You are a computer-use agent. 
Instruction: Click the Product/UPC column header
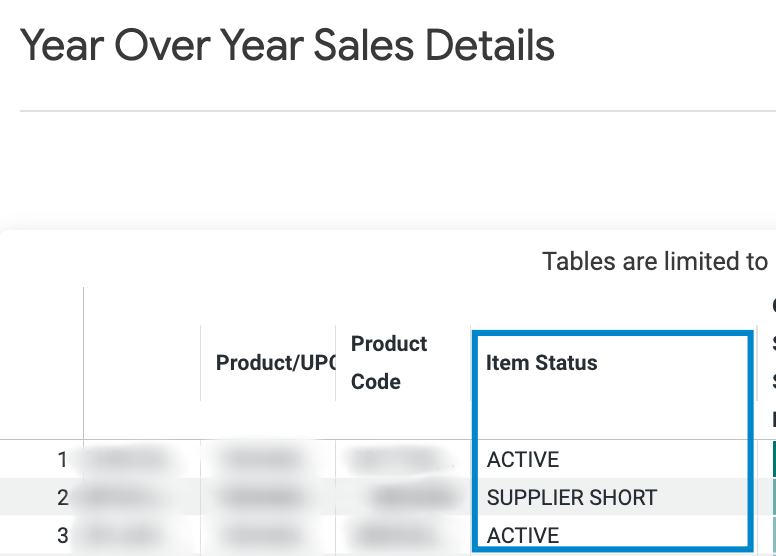tap(275, 363)
